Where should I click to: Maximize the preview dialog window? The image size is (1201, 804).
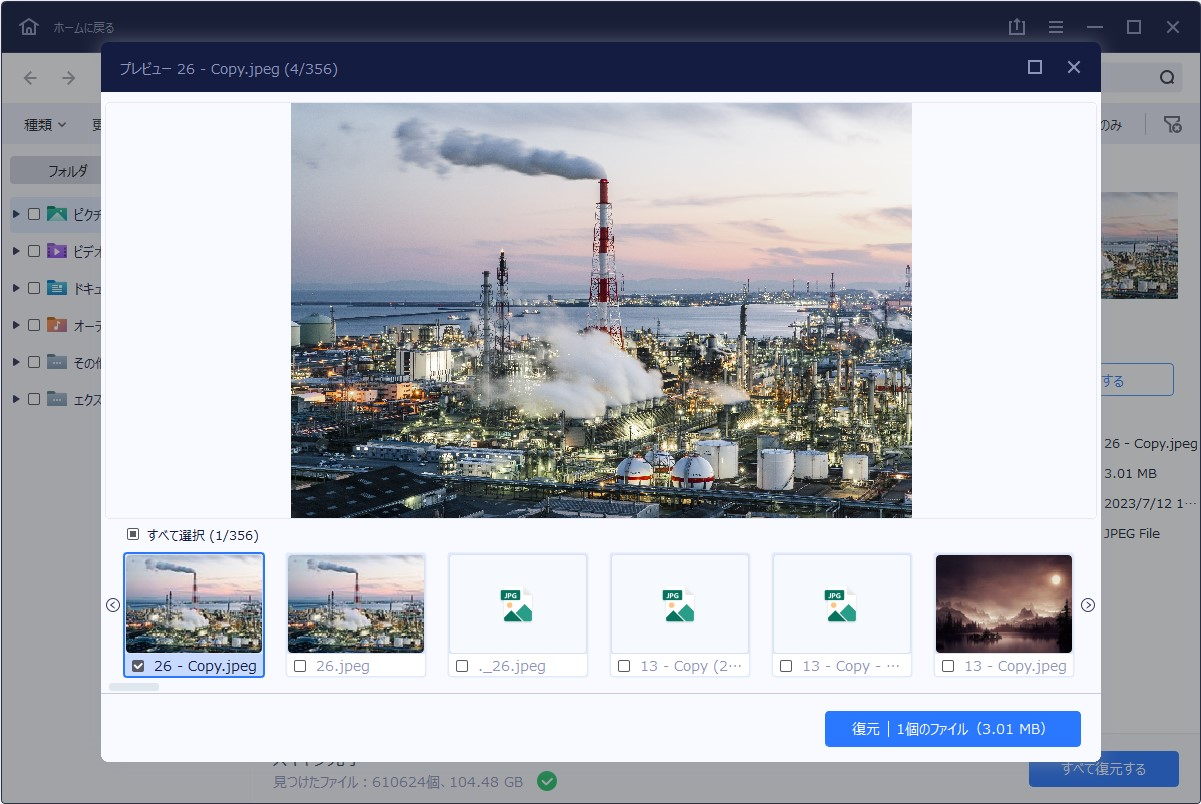1035,67
